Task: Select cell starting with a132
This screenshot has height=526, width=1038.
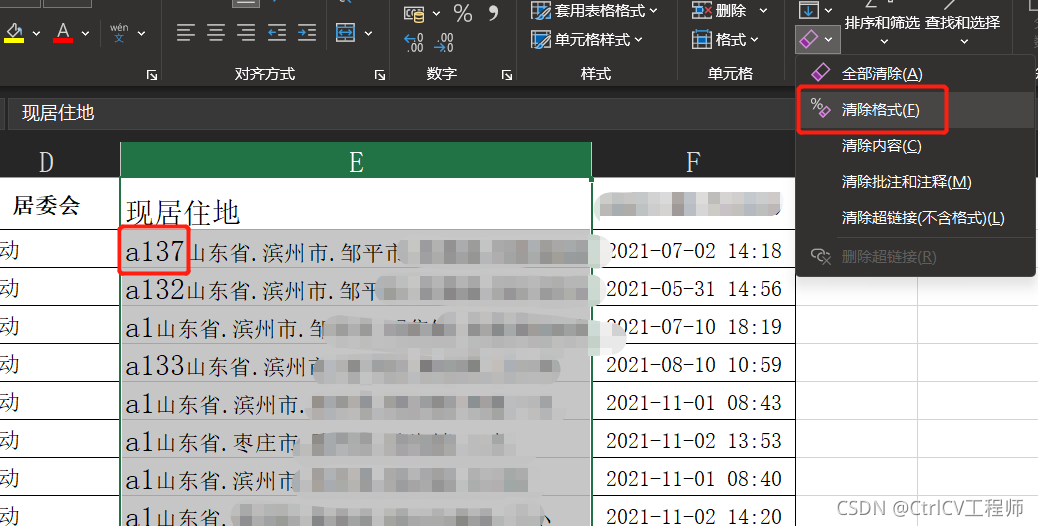Action: tap(356, 287)
